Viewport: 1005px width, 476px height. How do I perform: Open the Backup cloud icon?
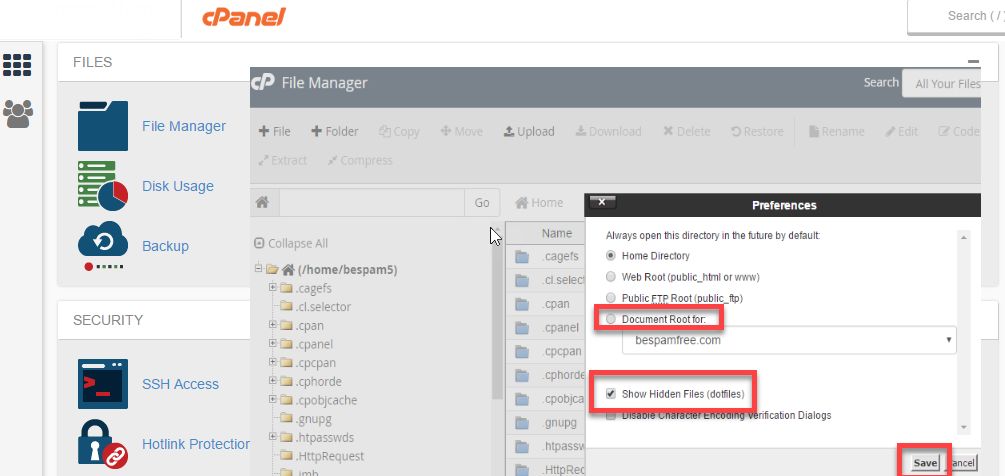click(x=103, y=245)
